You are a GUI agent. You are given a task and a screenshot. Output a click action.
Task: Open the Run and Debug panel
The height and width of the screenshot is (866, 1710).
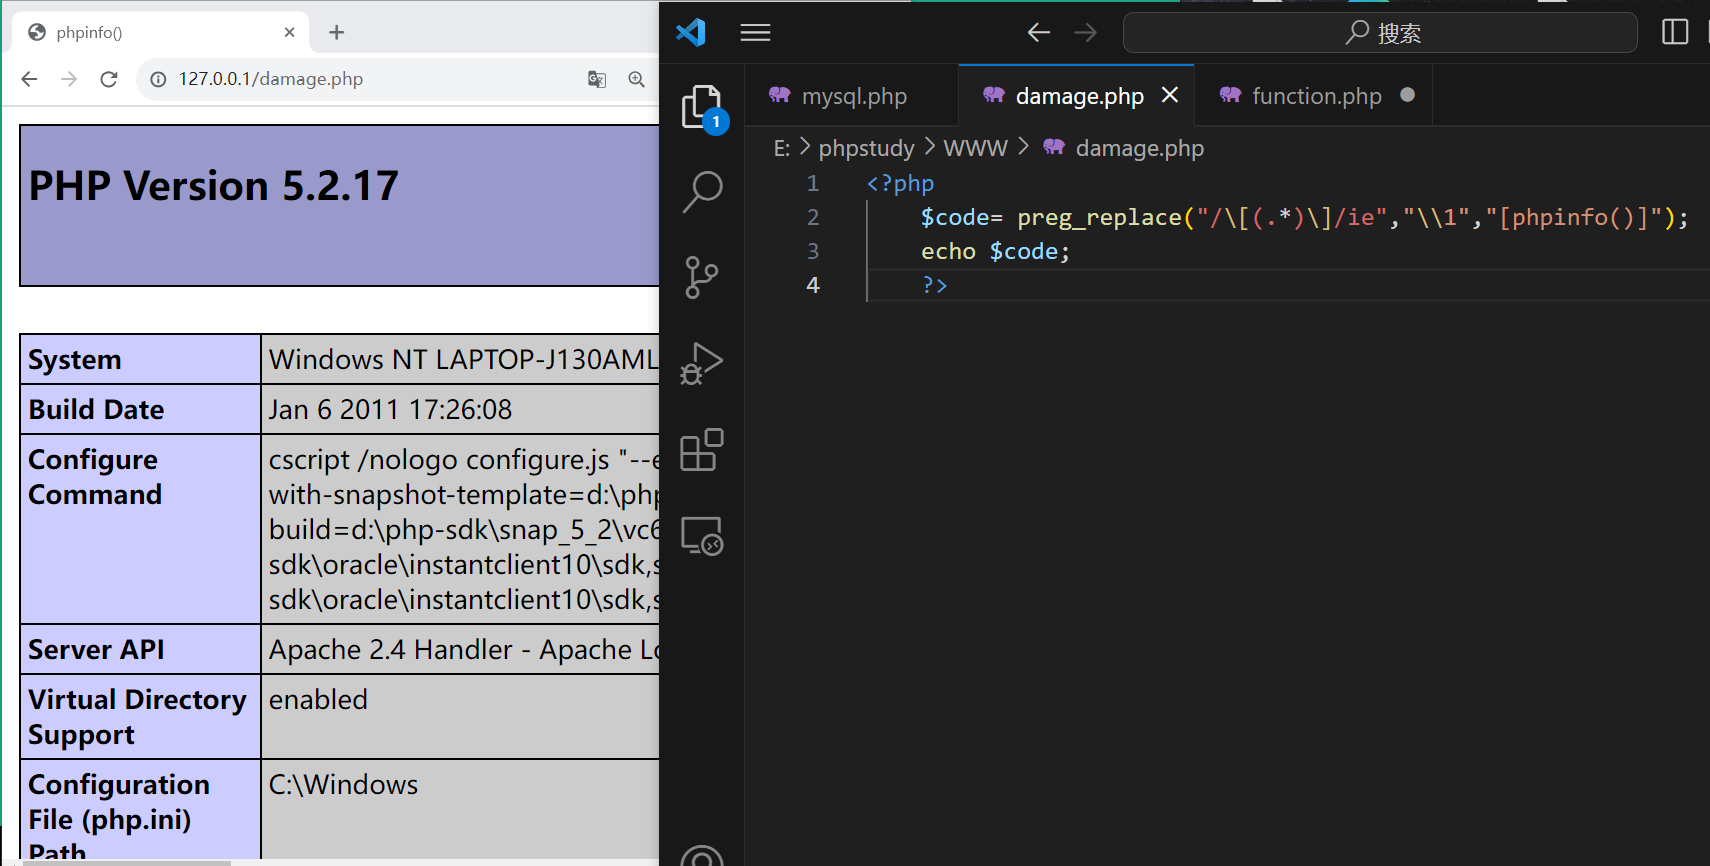[x=702, y=364]
